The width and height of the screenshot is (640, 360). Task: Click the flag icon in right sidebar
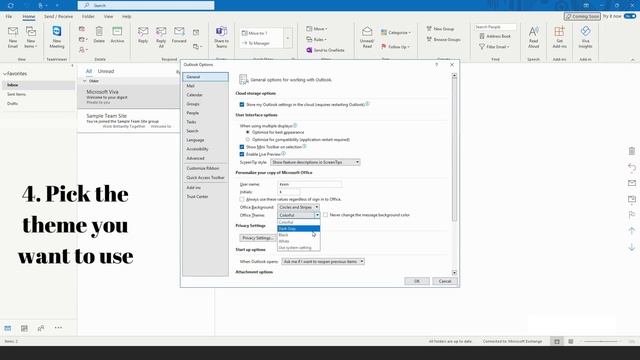point(632,215)
